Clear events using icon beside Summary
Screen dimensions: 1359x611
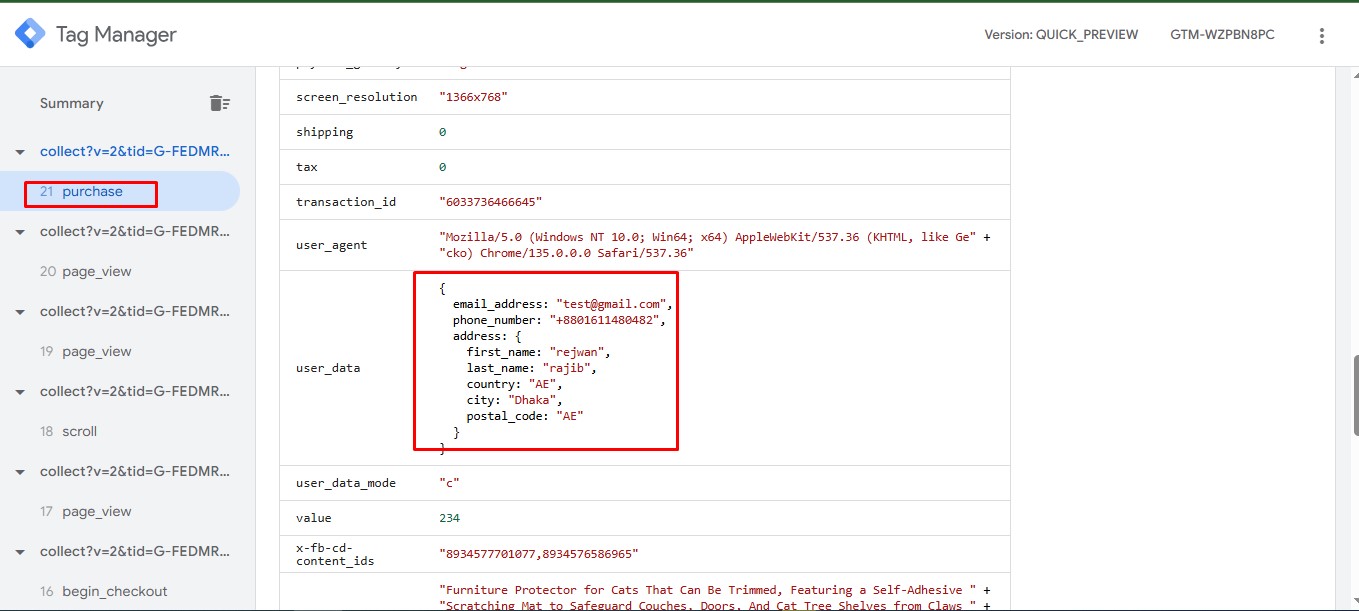tap(219, 103)
